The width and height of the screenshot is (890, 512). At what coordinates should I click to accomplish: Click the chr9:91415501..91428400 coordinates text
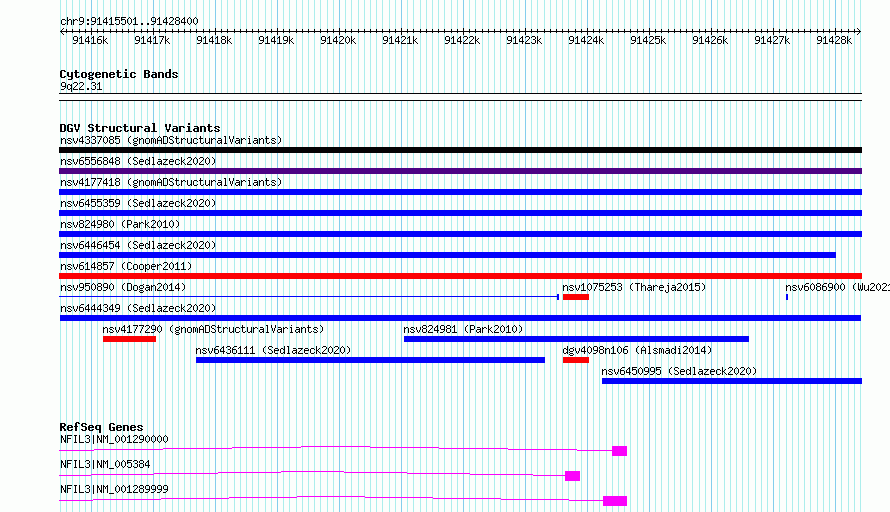129,21
